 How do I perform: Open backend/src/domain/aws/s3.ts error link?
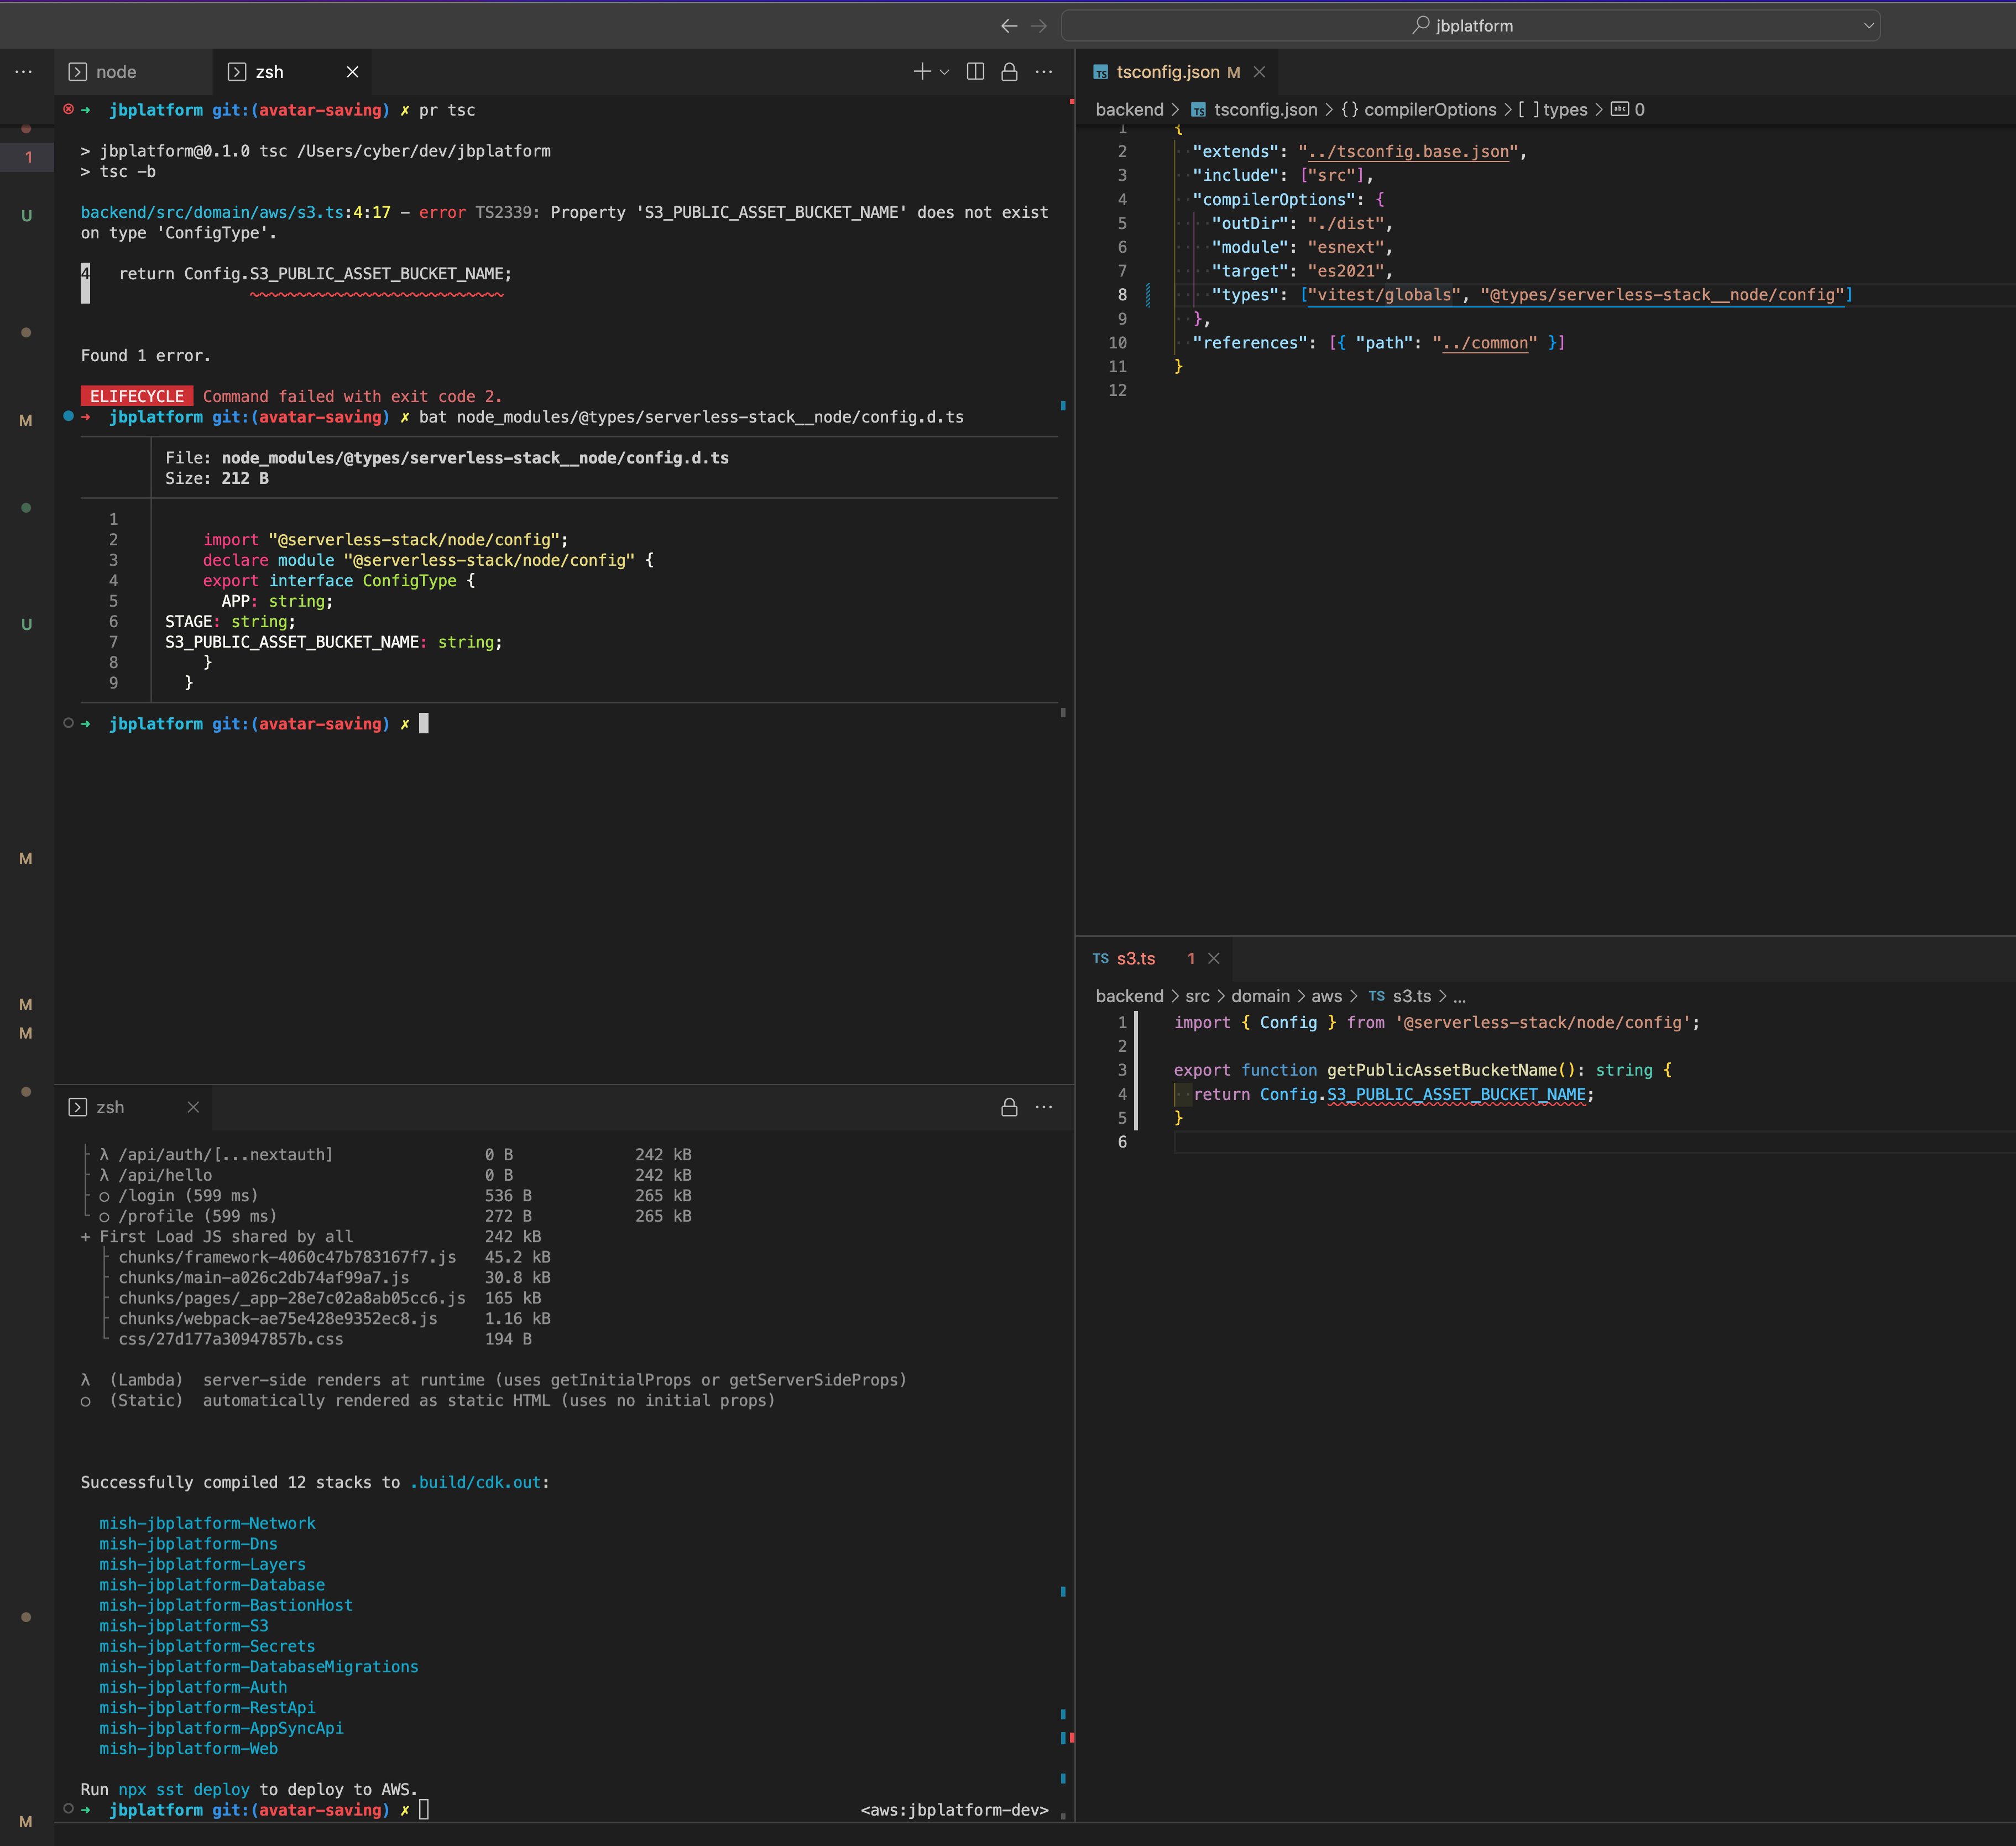click(212, 213)
